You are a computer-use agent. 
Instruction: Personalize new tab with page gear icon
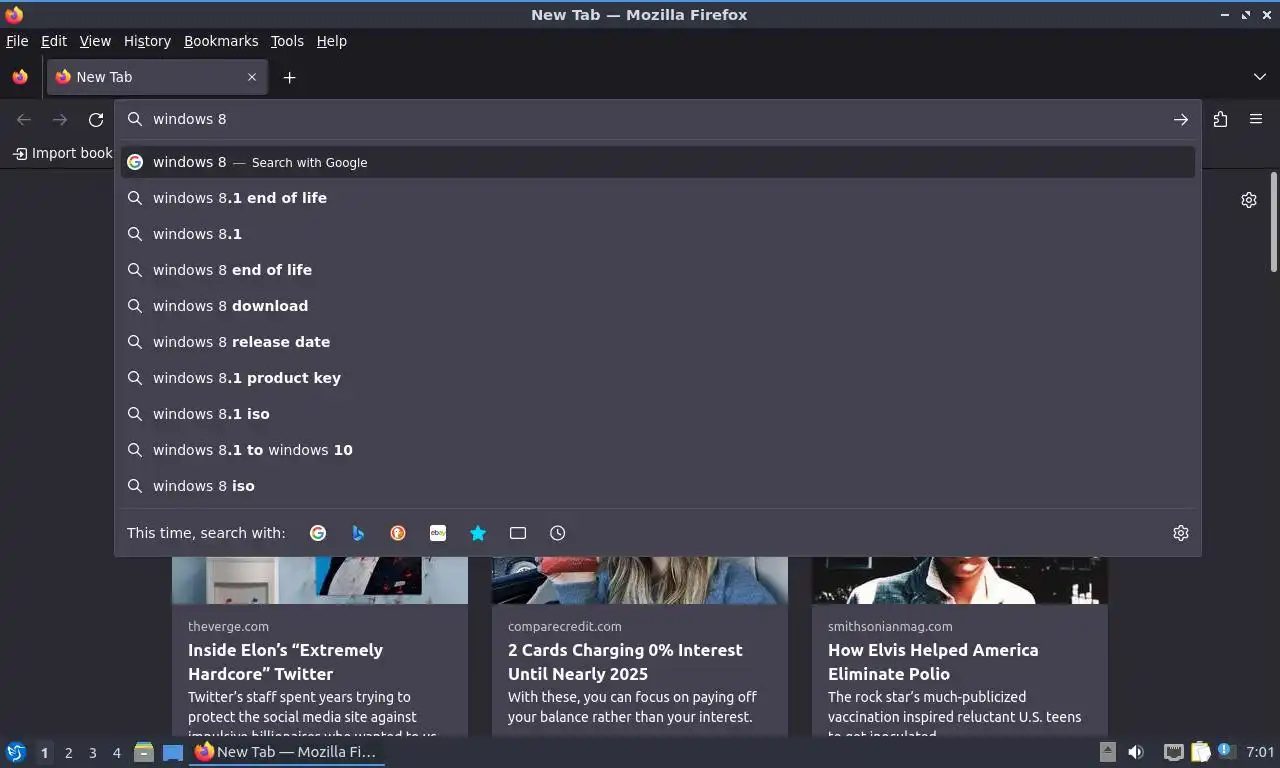(1249, 200)
